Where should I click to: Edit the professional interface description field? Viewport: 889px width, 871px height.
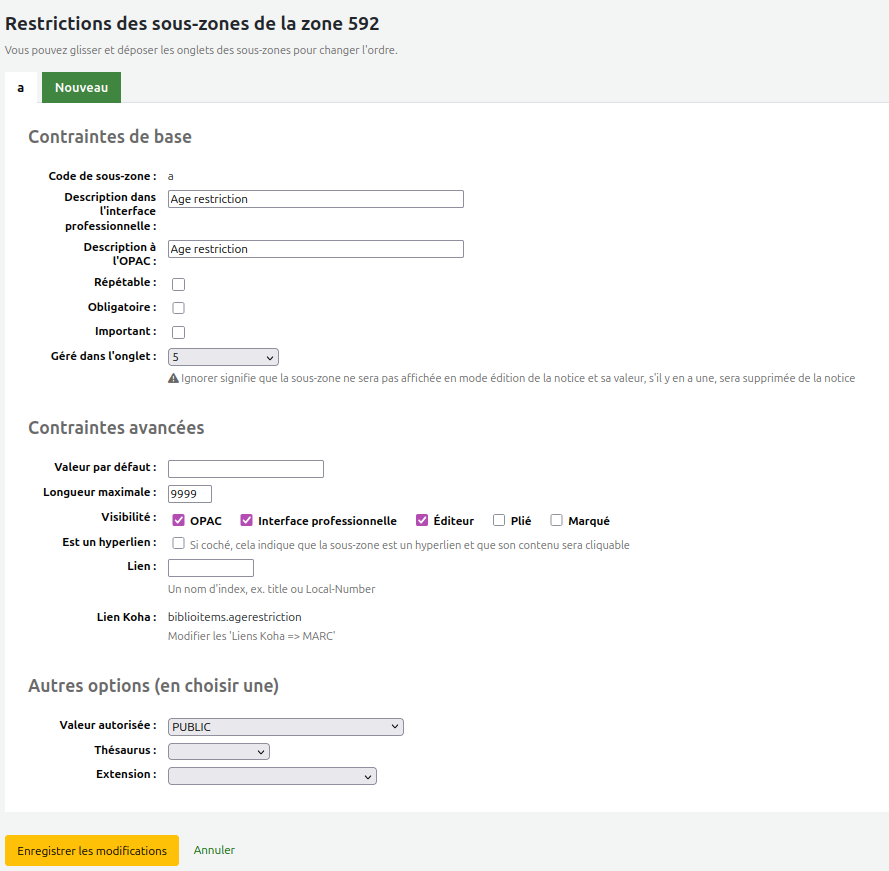pos(316,199)
